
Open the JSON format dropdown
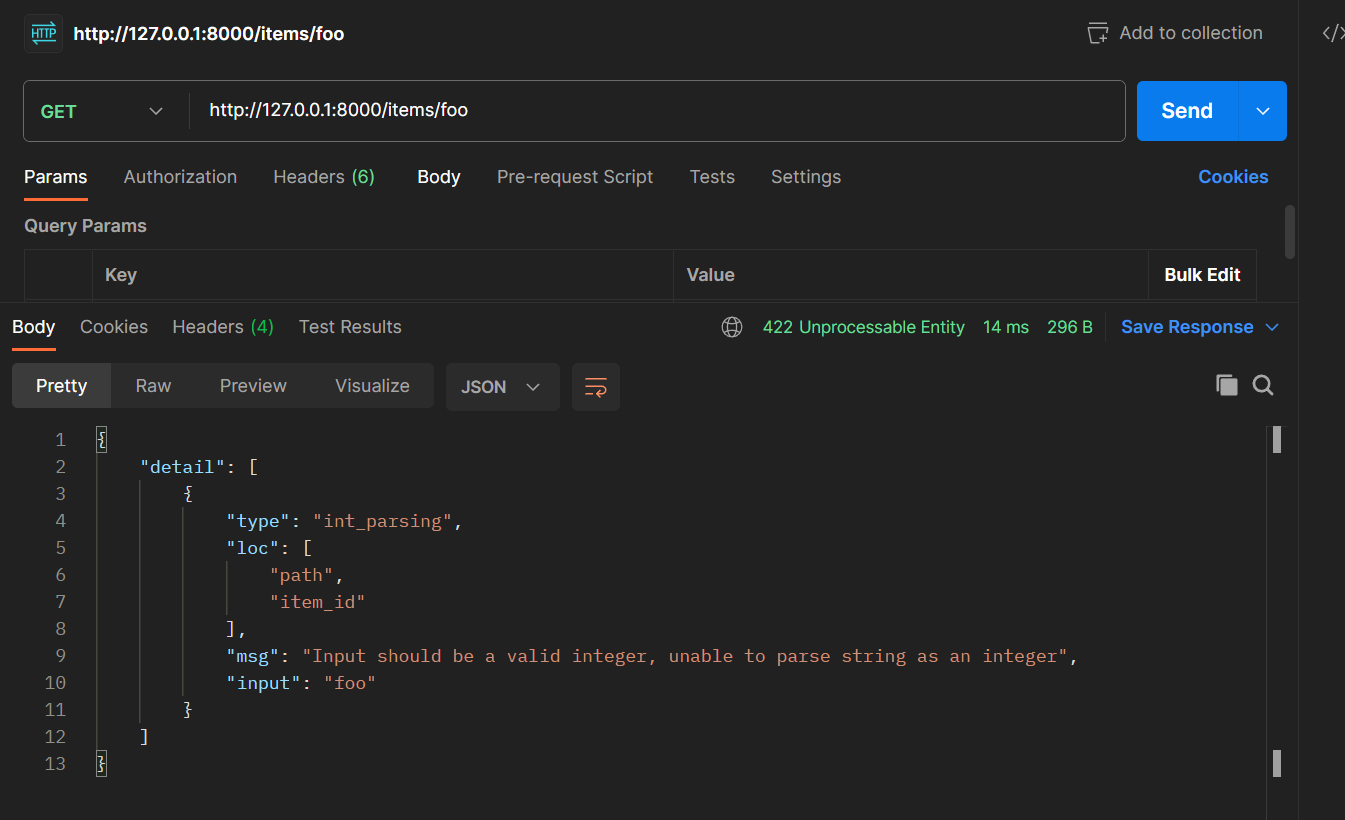coord(501,387)
